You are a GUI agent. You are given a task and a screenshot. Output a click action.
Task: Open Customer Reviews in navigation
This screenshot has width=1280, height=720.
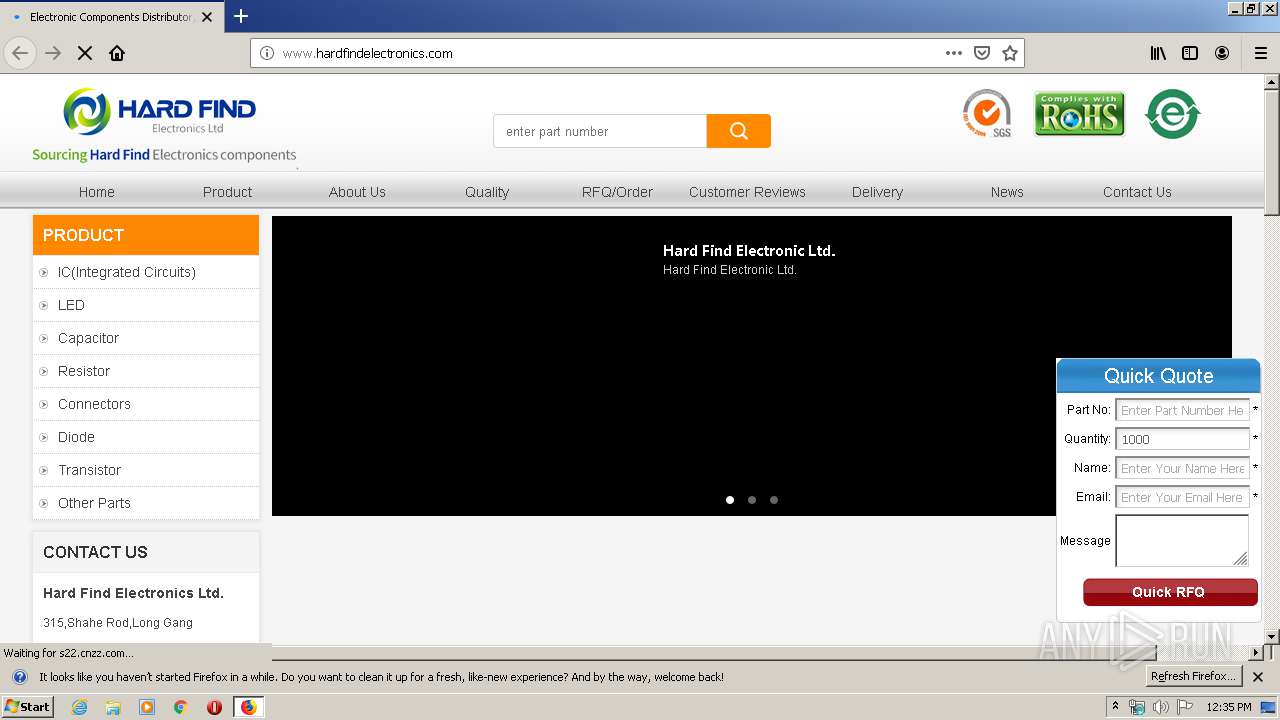[747, 192]
